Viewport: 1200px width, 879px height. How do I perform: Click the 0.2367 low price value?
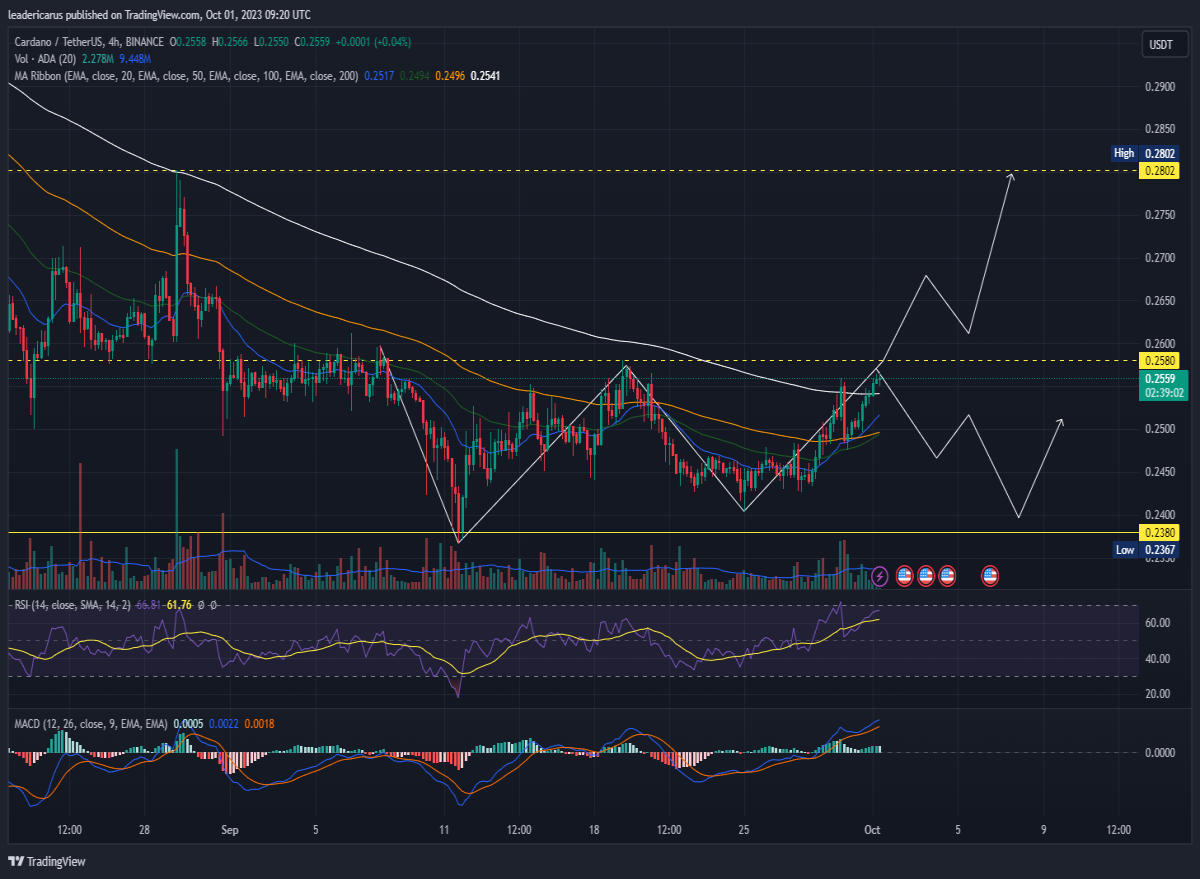coord(1160,549)
